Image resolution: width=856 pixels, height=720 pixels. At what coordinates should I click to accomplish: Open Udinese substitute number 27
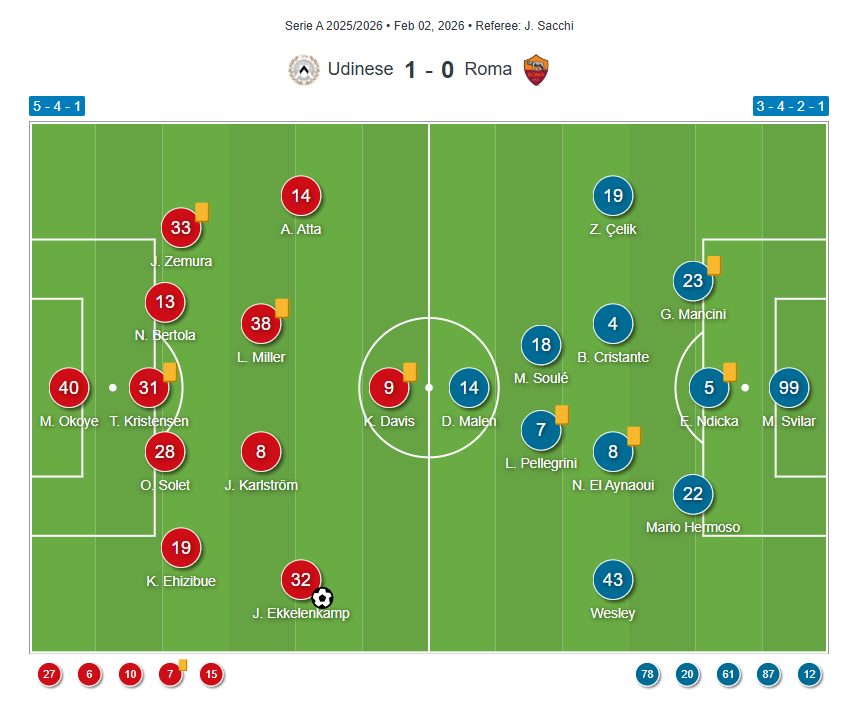[49, 674]
